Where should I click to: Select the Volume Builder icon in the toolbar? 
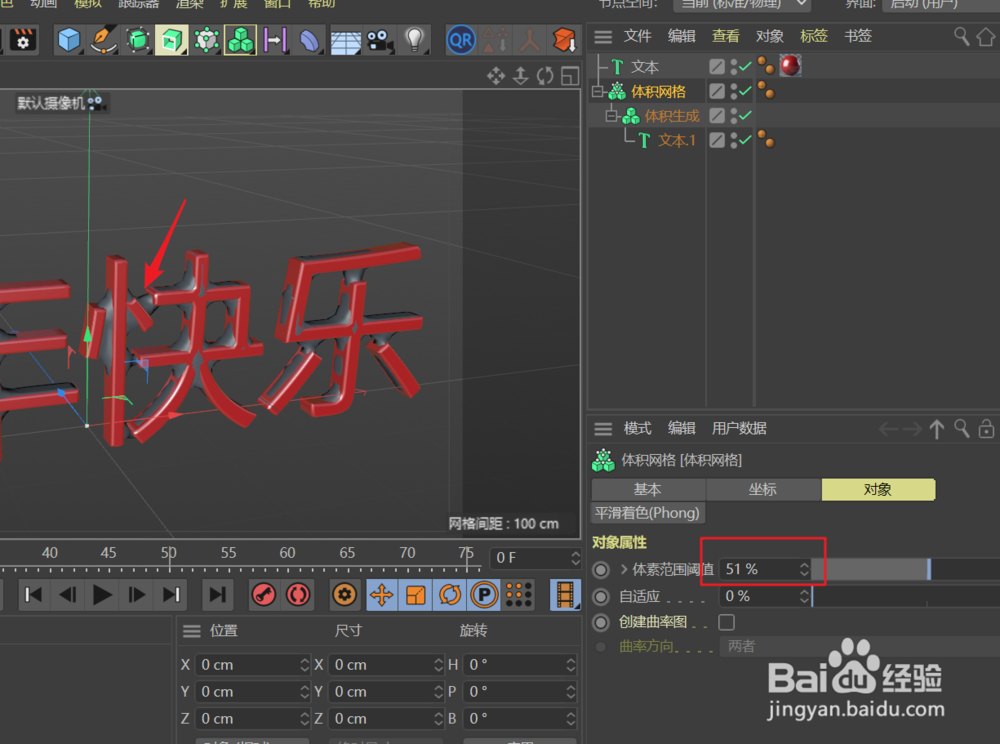239,40
